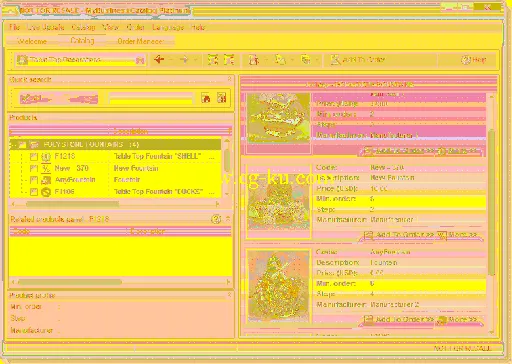Click More link for New Fountain card
This screenshot has height=364, width=512.
(457, 235)
